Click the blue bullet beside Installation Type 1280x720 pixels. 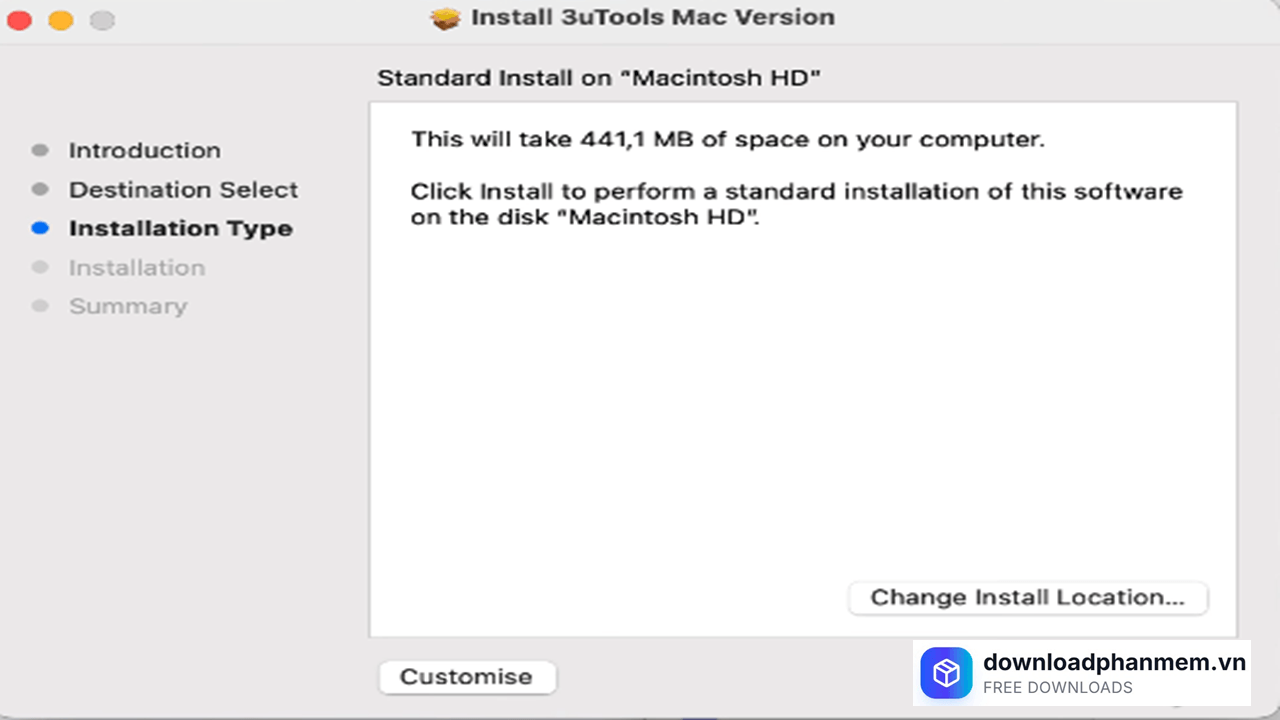tap(40, 228)
